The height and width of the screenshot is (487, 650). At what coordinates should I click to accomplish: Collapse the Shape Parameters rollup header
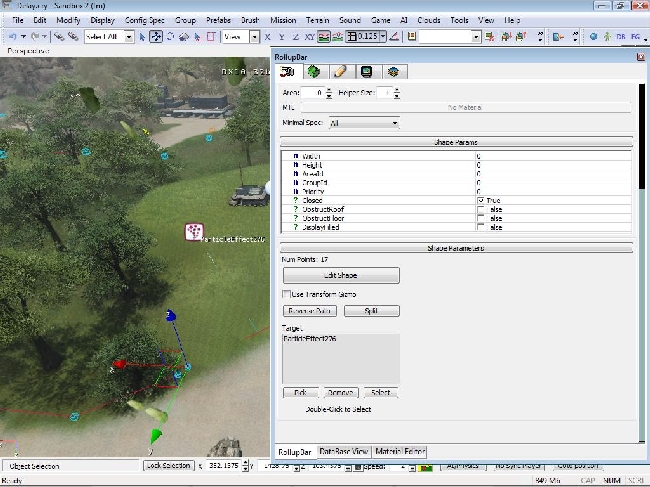pos(456,248)
